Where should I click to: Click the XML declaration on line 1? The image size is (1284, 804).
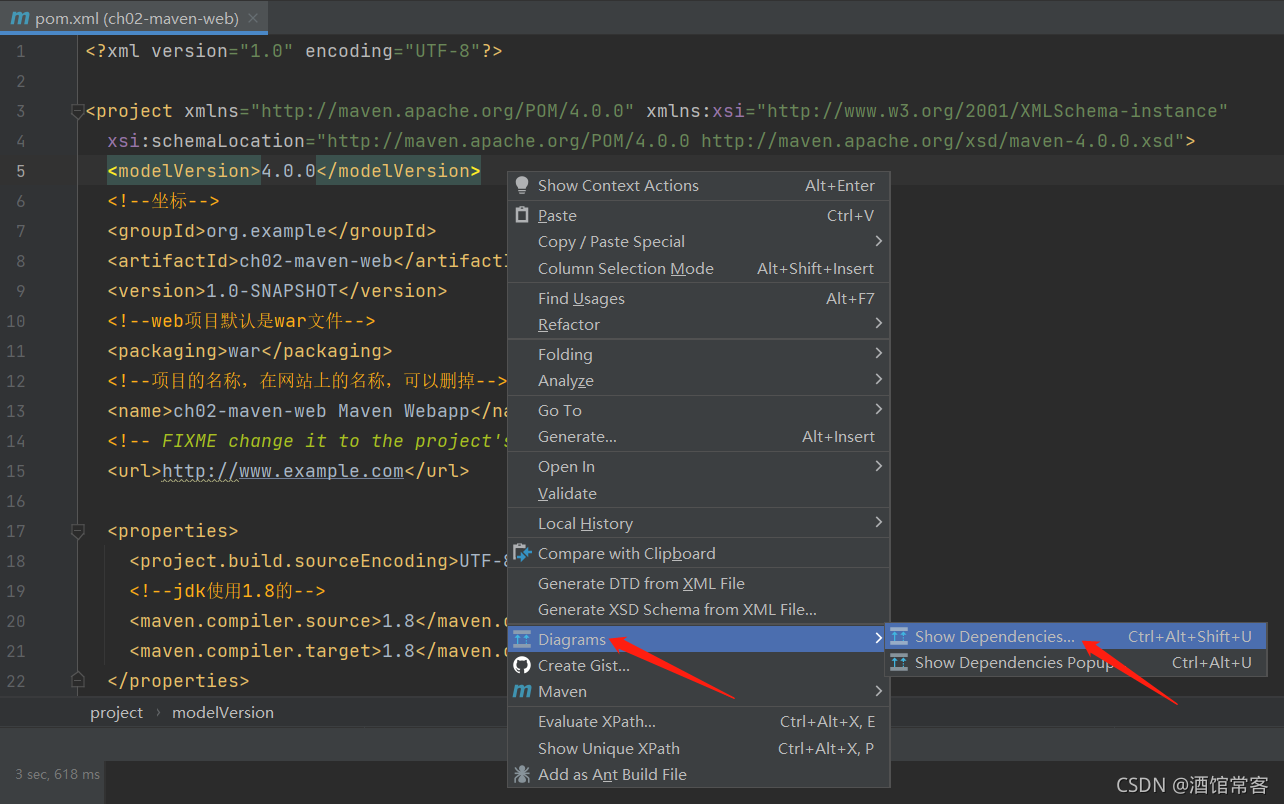(294, 51)
